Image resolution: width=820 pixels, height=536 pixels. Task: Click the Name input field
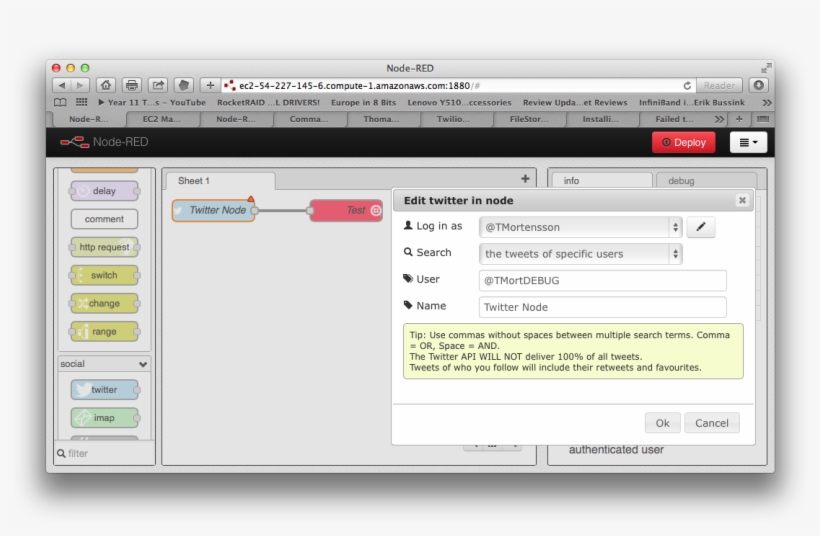coord(602,307)
